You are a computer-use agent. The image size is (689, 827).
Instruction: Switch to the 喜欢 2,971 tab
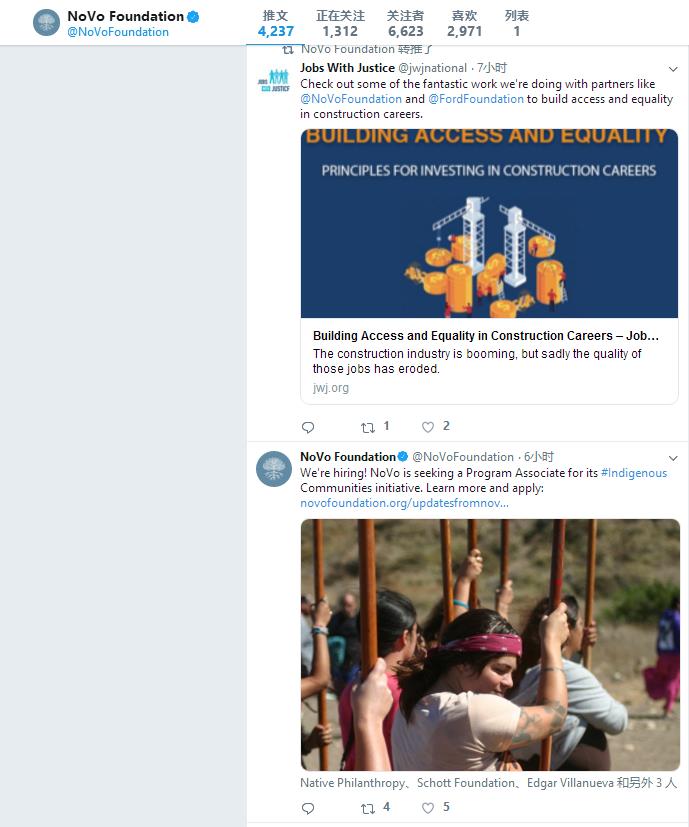click(464, 24)
